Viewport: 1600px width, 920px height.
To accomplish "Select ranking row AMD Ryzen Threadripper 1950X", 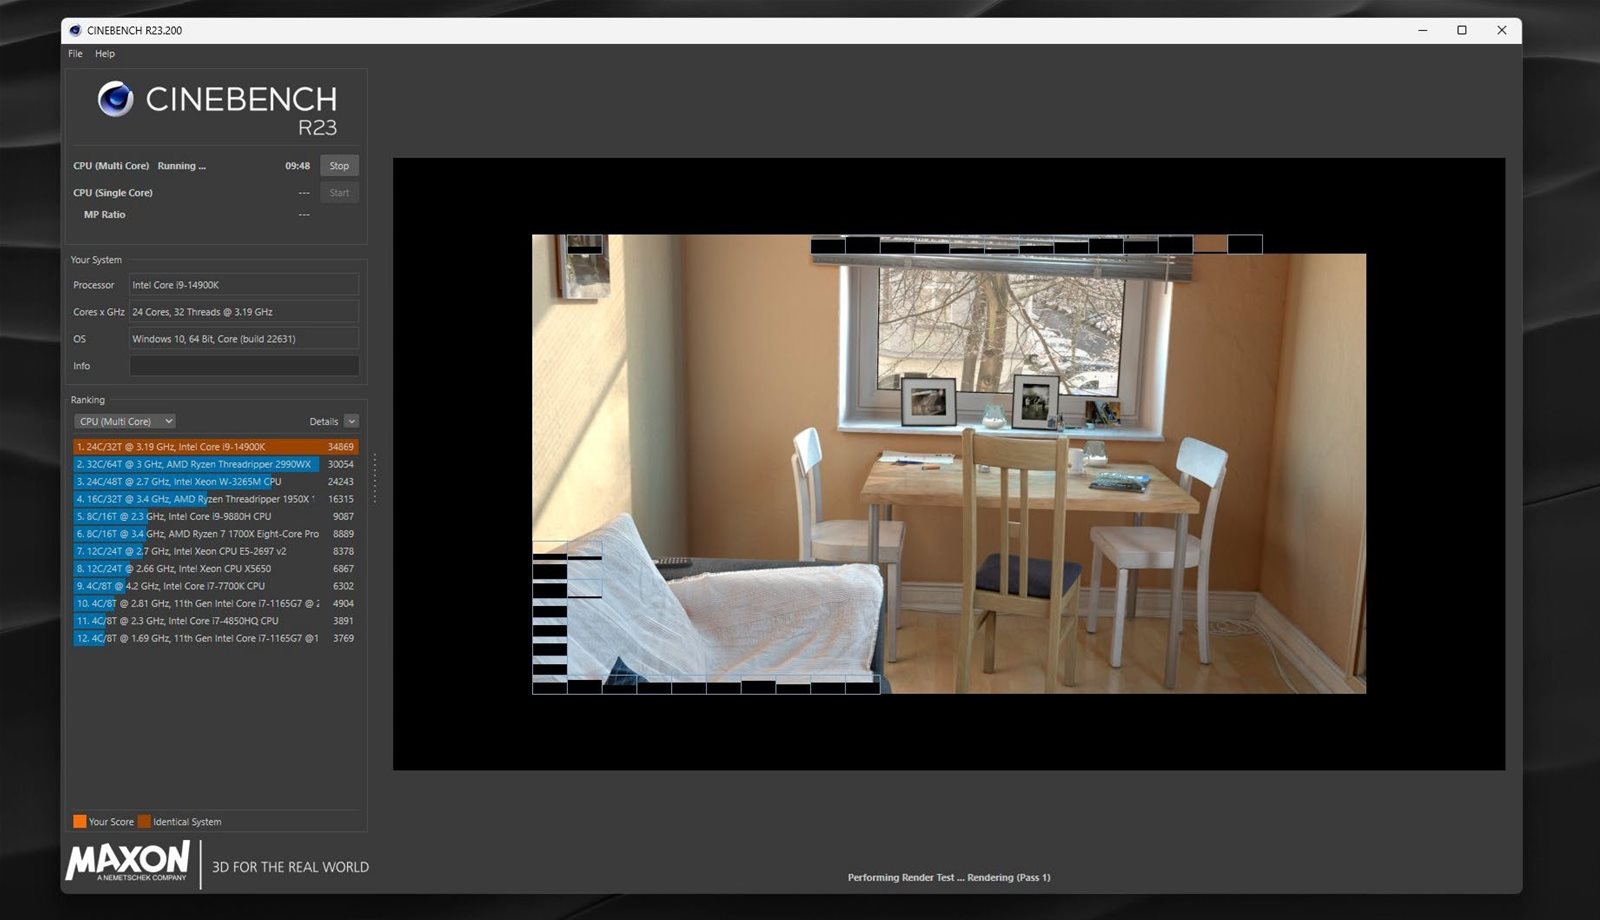I will click(x=216, y=499).
